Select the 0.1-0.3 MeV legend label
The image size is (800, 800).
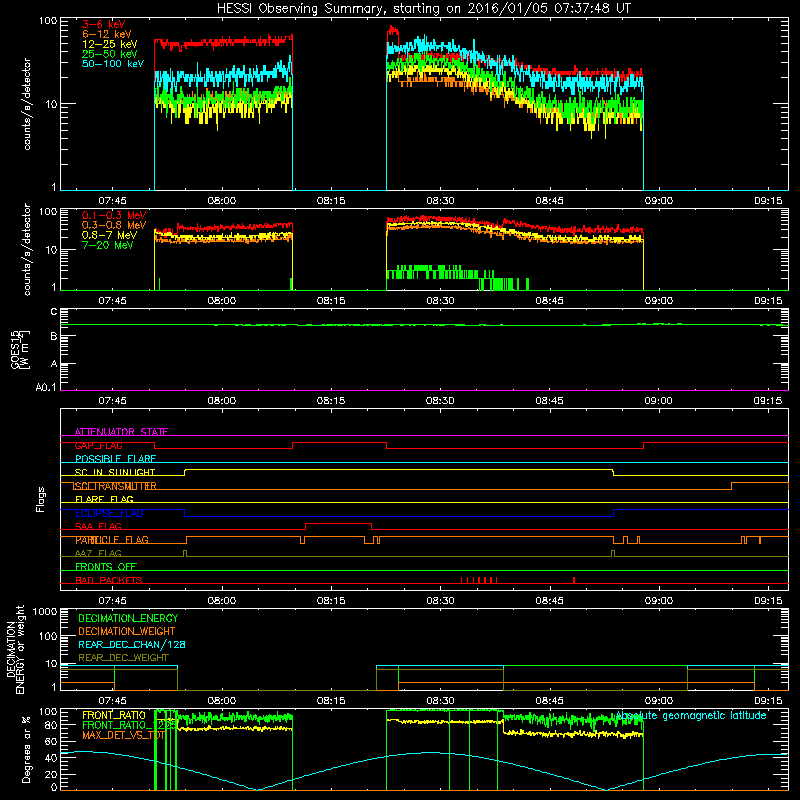pyautogui.click(x=114, y=215)
